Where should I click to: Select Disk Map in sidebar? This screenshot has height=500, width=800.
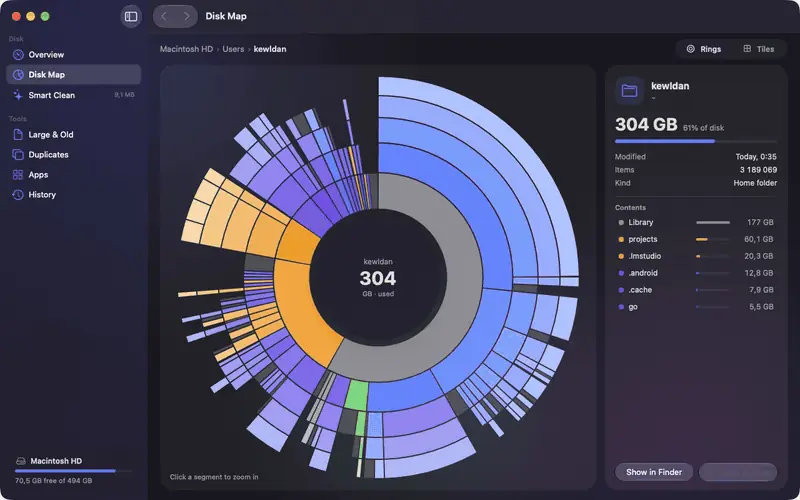coord(73,74)
